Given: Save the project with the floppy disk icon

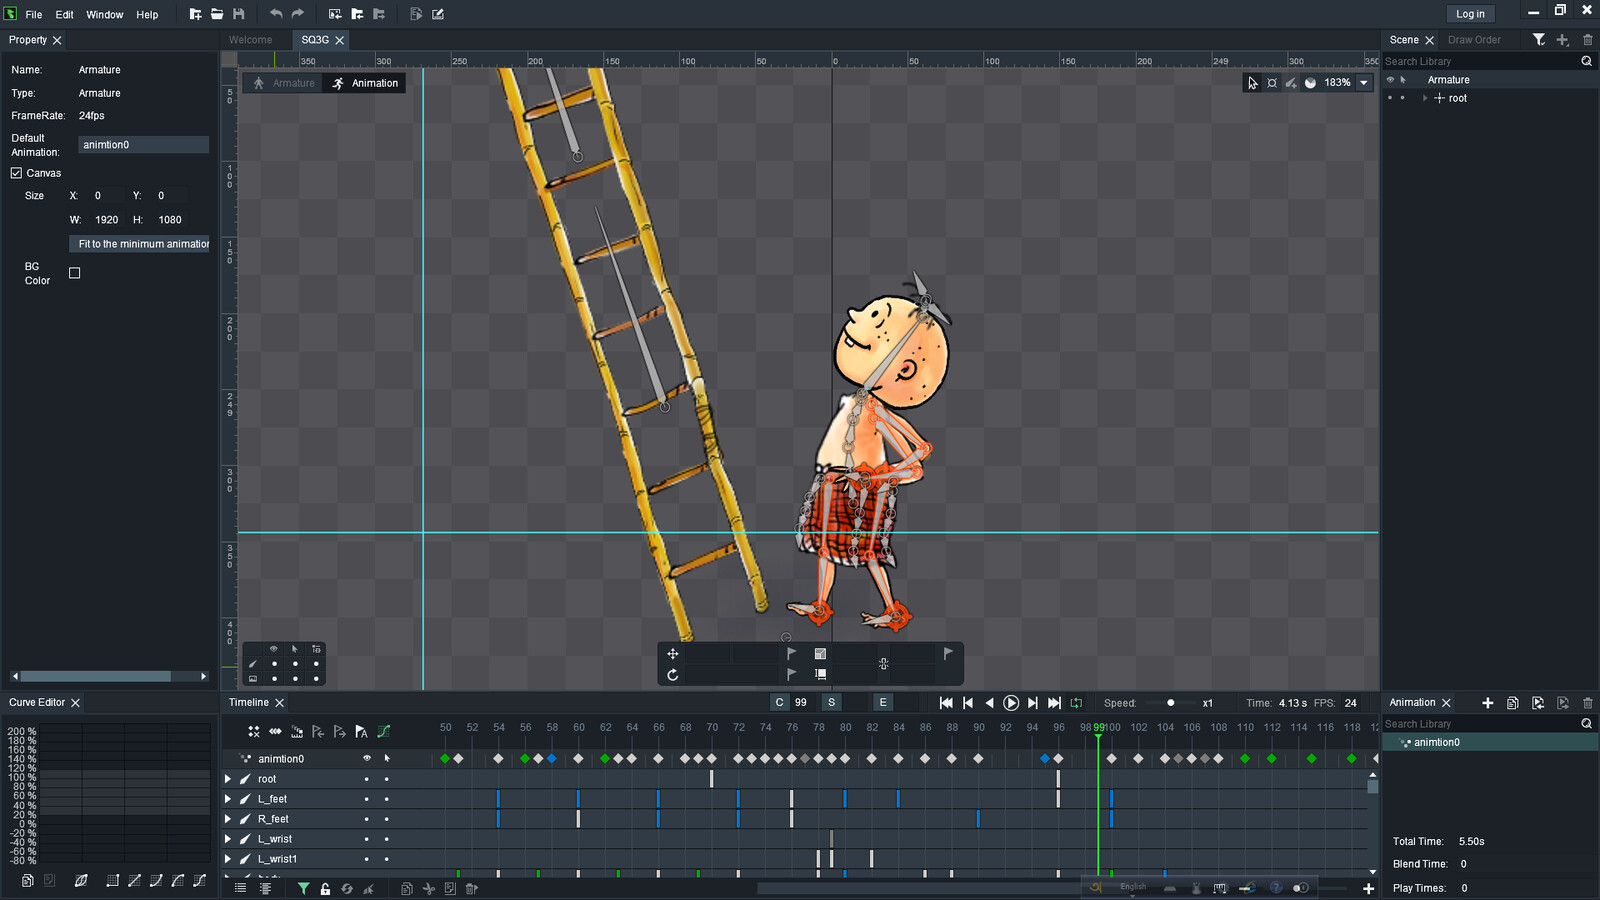Looking at the screenshot, I should tap(238, 14).
